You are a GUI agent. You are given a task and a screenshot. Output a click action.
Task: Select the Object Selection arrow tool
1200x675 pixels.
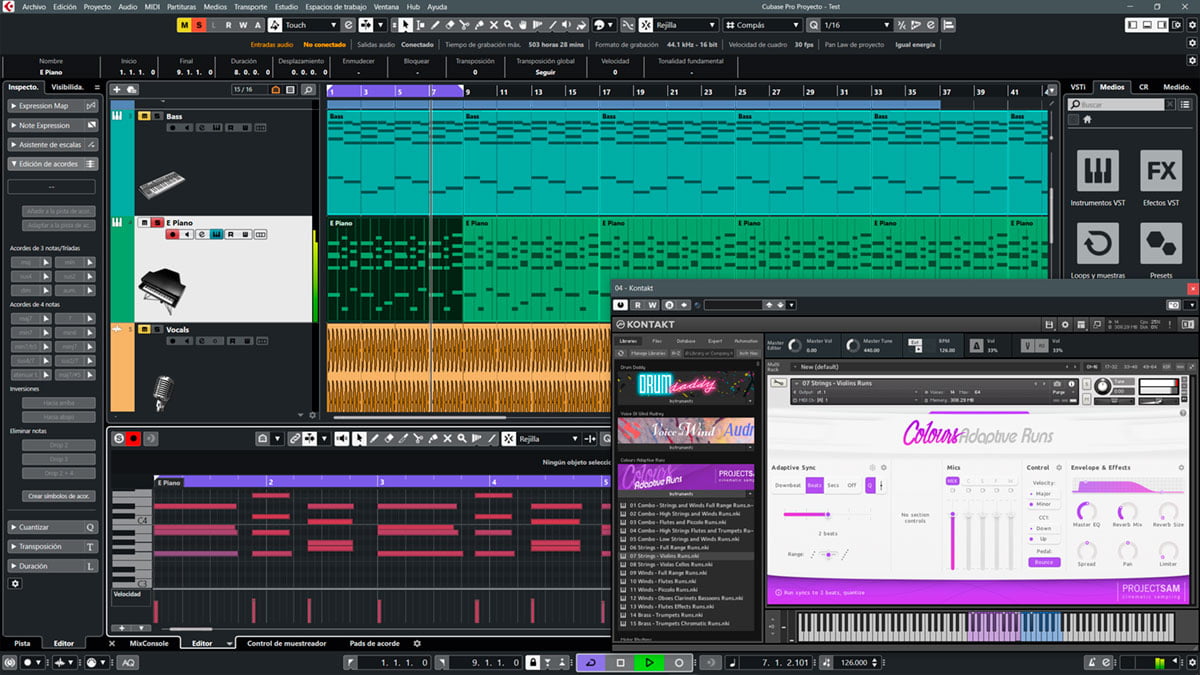click(405, 25)
